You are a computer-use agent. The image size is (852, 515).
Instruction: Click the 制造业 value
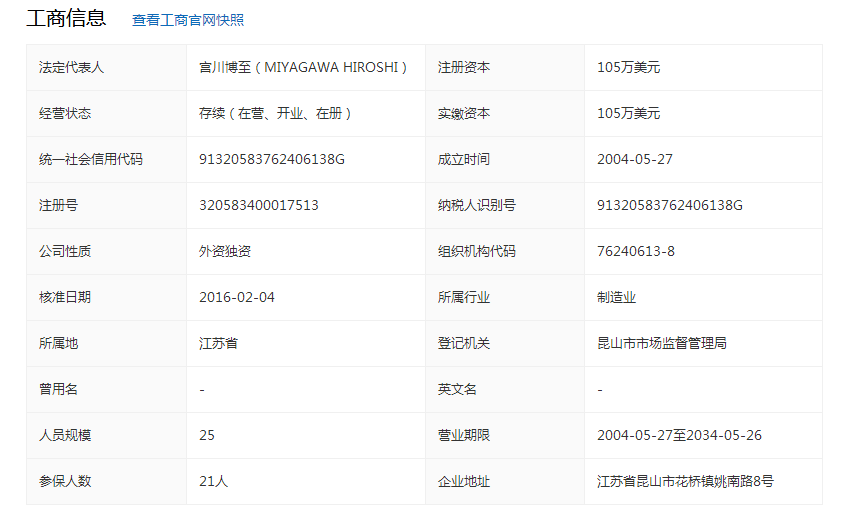tap(617, 297)
